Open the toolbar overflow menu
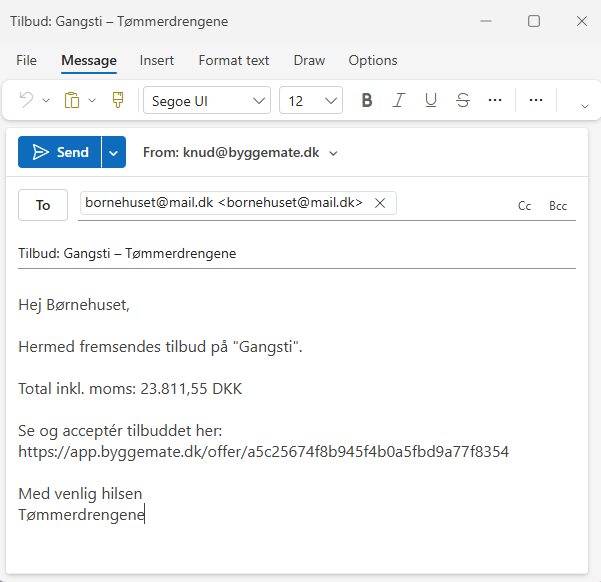The image size is (601, 582). click(x=536, y=100)
